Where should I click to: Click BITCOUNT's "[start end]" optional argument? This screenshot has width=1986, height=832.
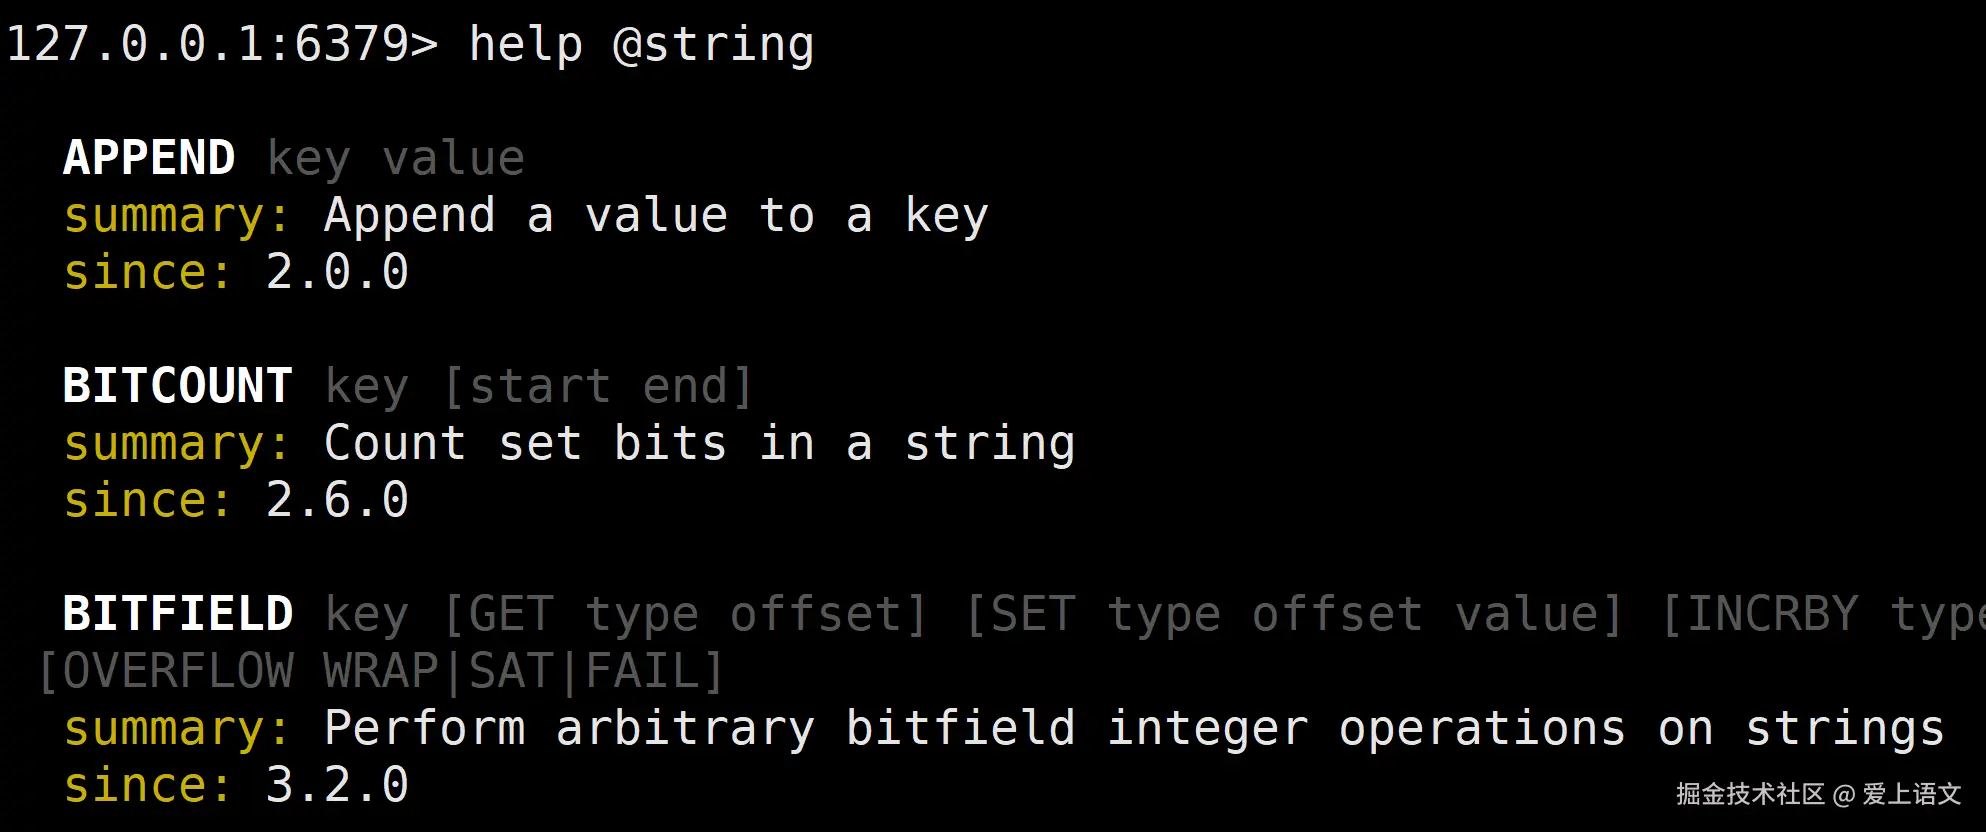coord(597,386)
